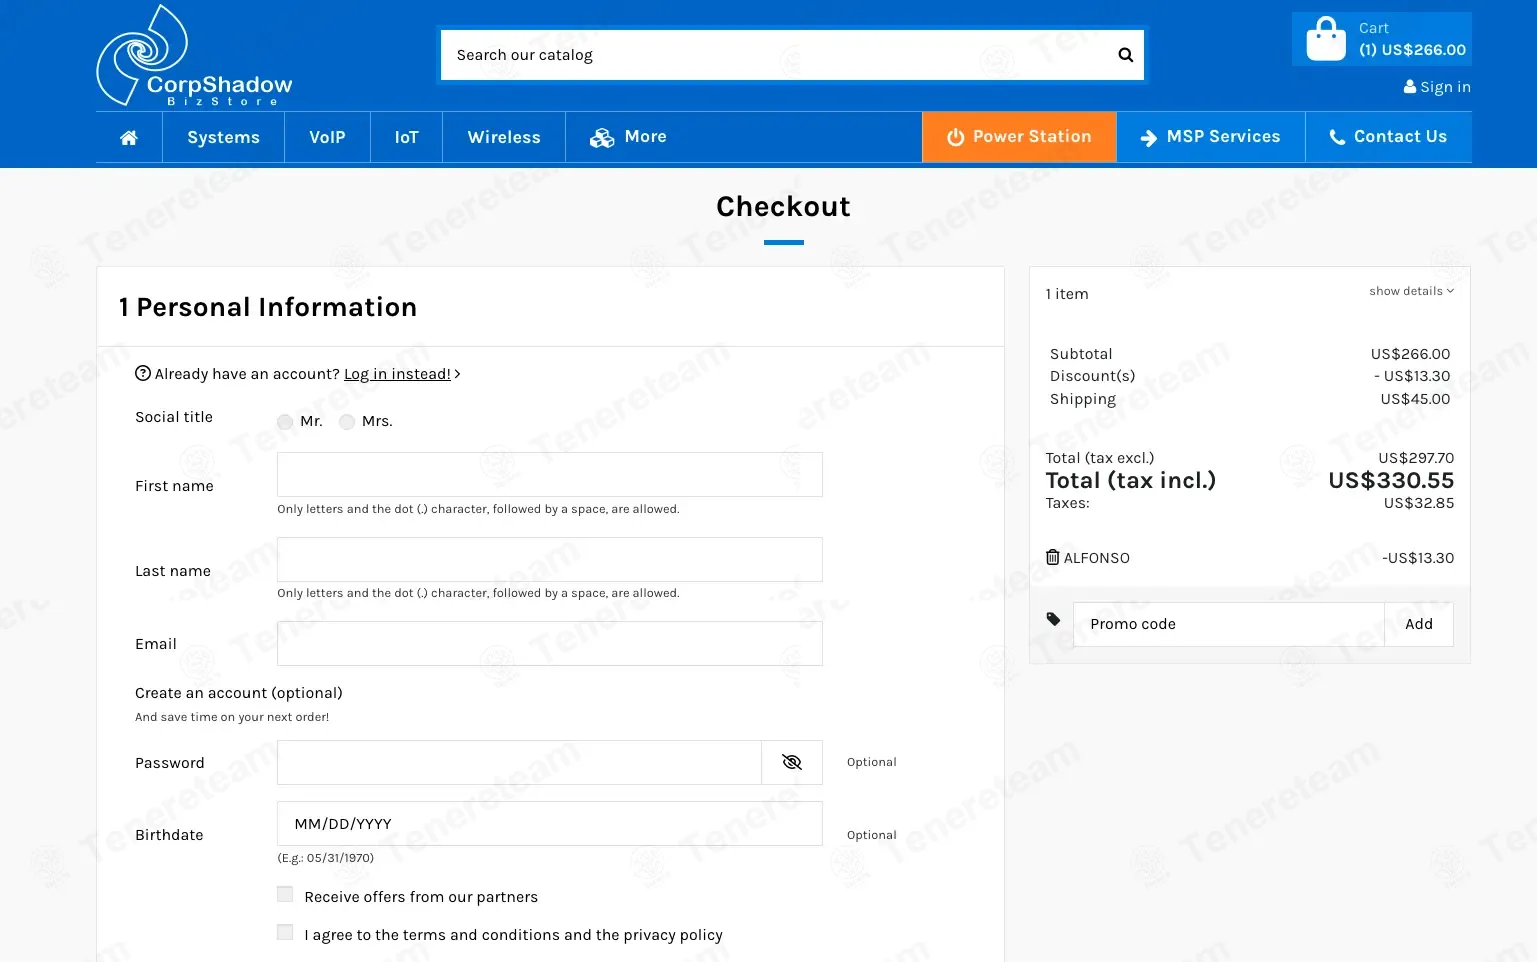Select the Mrs. social title
Viewport: 1537px width, 962px height.
347,422
